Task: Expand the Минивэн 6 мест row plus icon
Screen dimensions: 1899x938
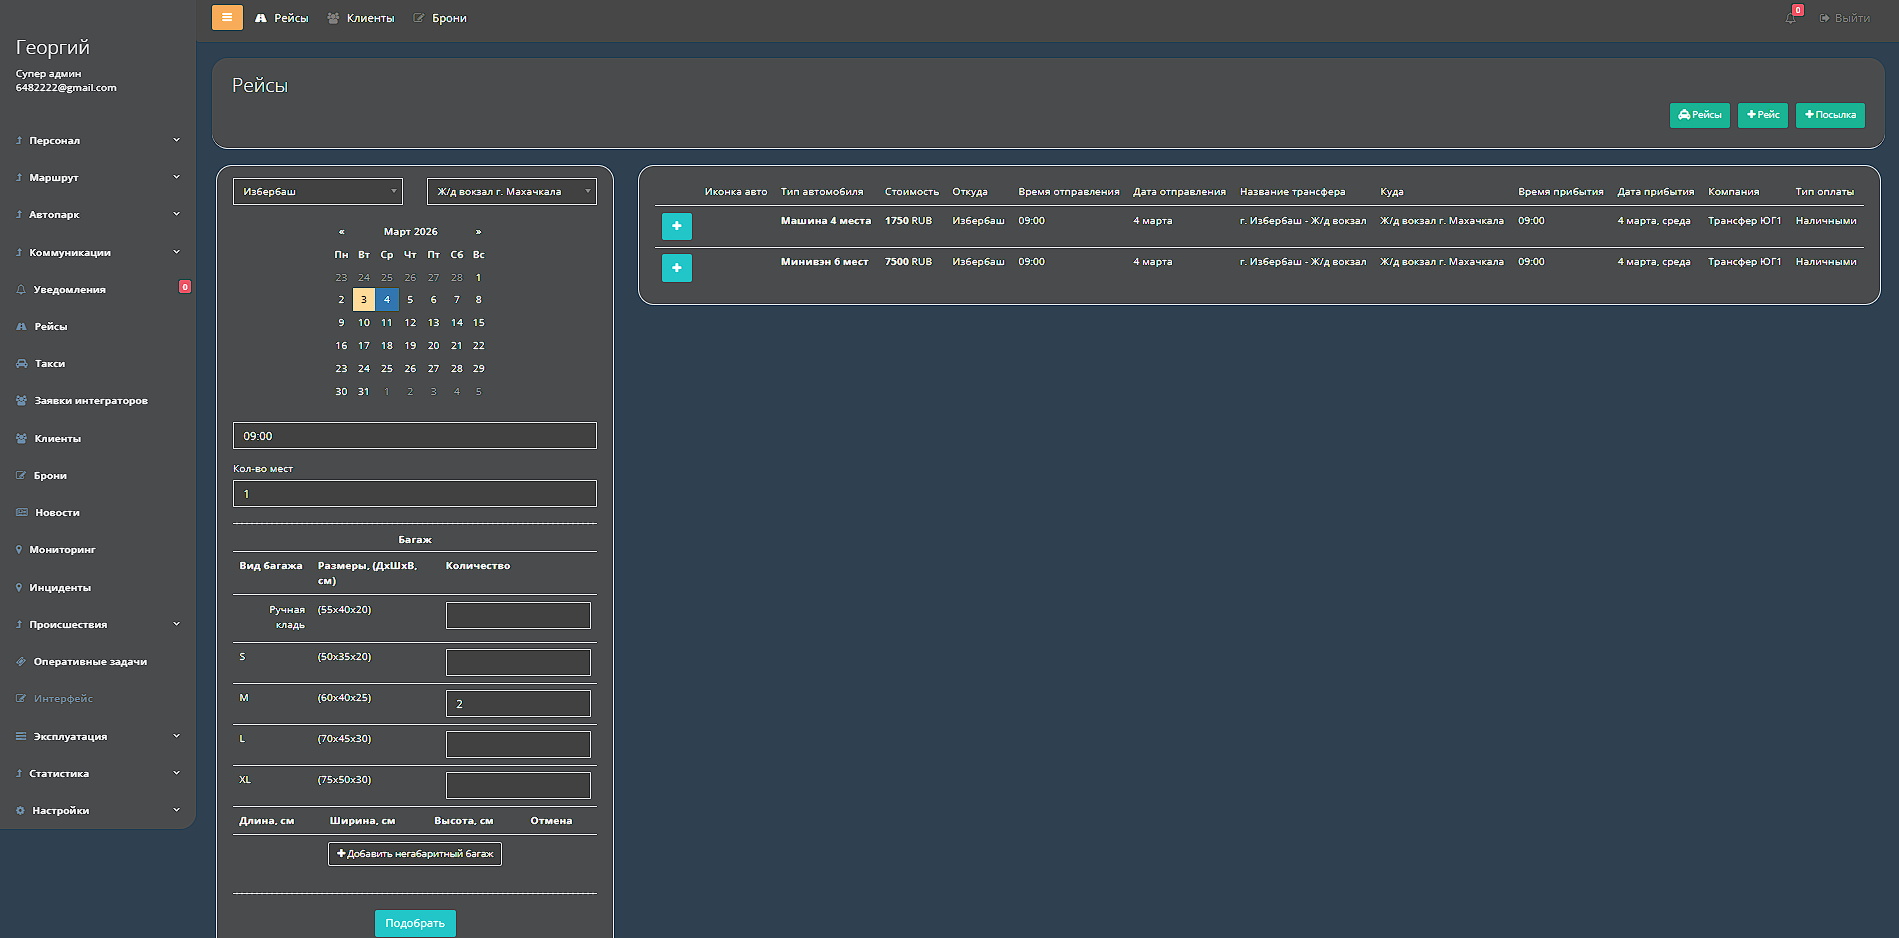Action: 676,268
